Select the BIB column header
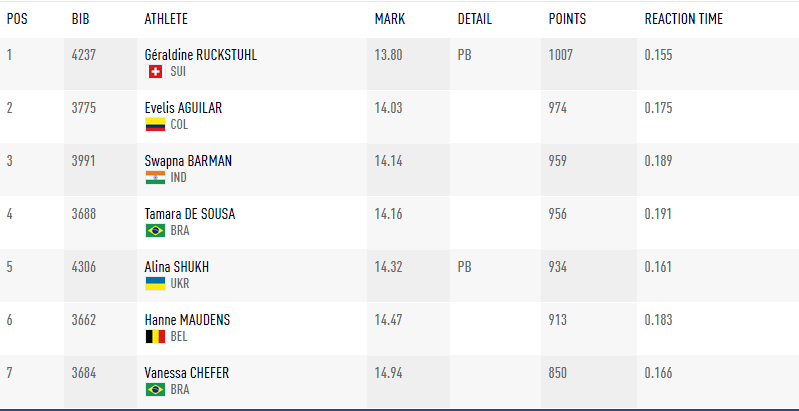This screenshot has width=799, height=411. point(80,19)
